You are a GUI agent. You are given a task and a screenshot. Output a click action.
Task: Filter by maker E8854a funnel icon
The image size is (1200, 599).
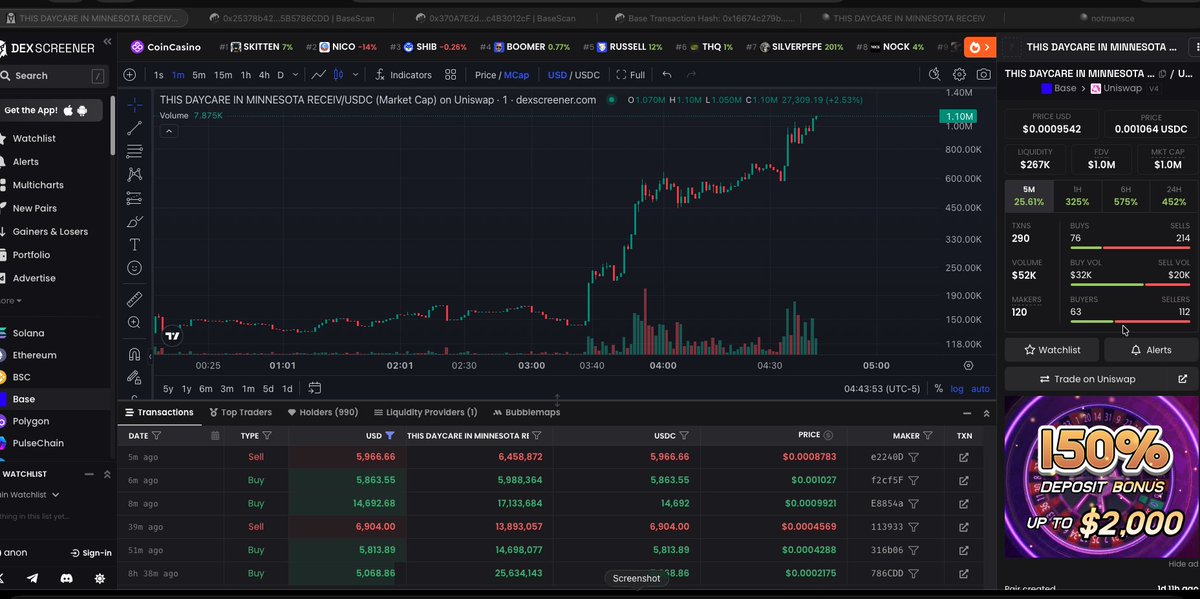(914, 503)
